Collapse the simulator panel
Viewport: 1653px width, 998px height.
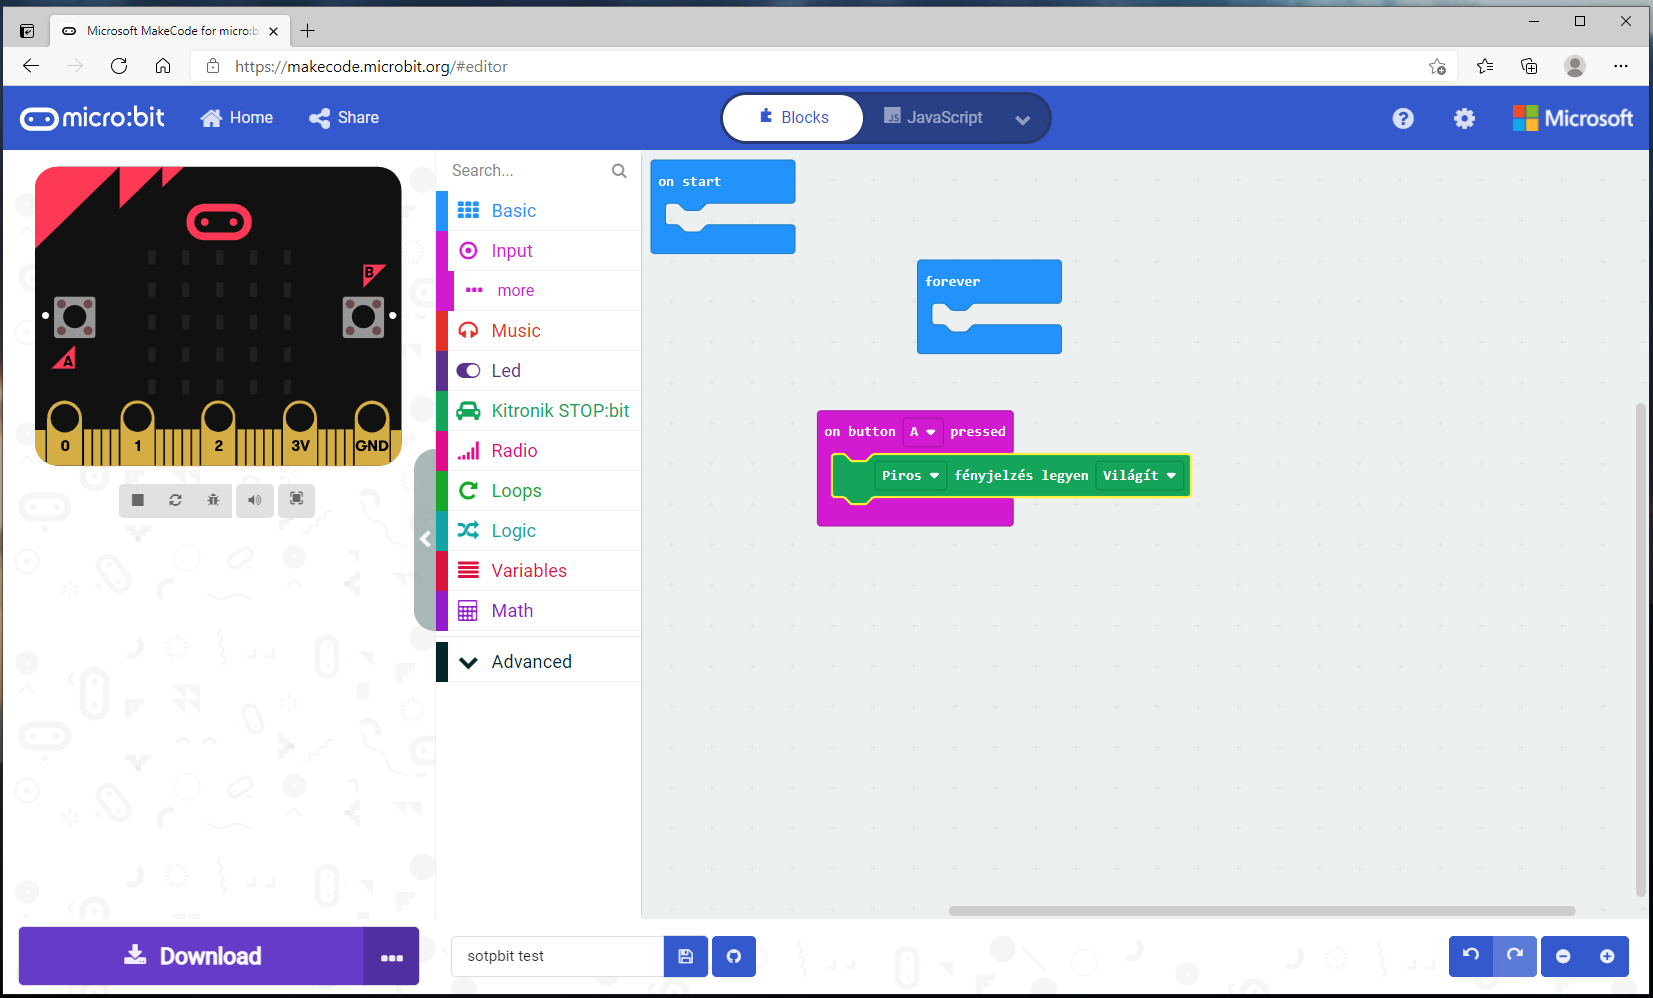pyautogui.click(x=425, y=539)
